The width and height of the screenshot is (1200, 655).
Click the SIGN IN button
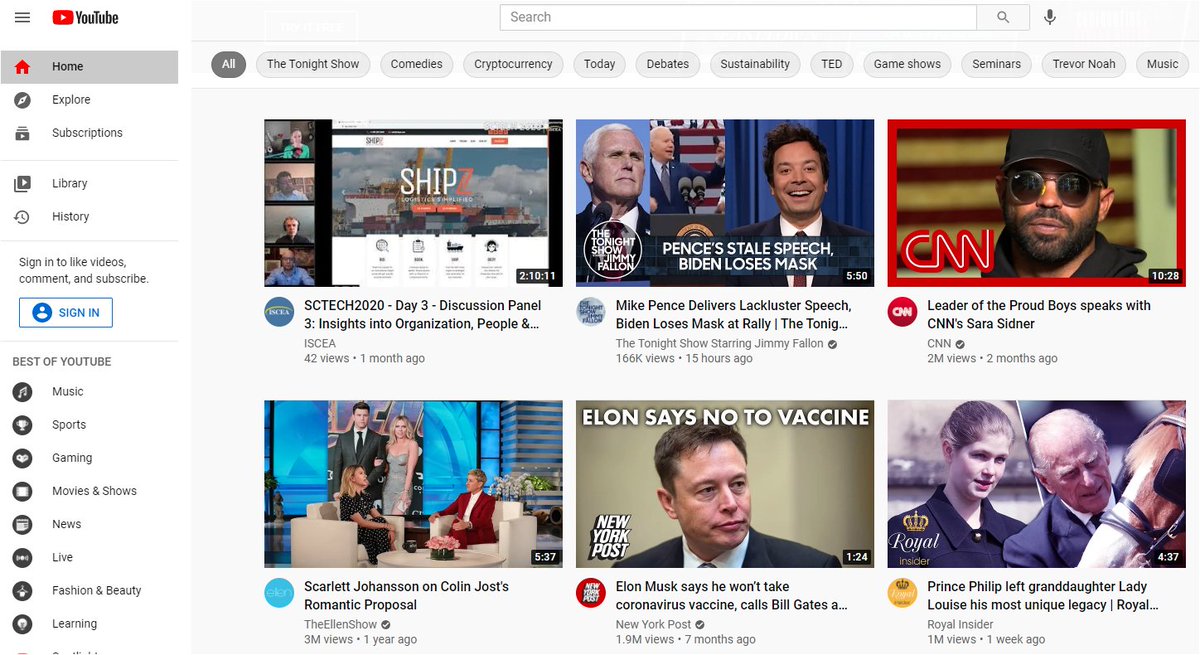(x=66, y=313)
